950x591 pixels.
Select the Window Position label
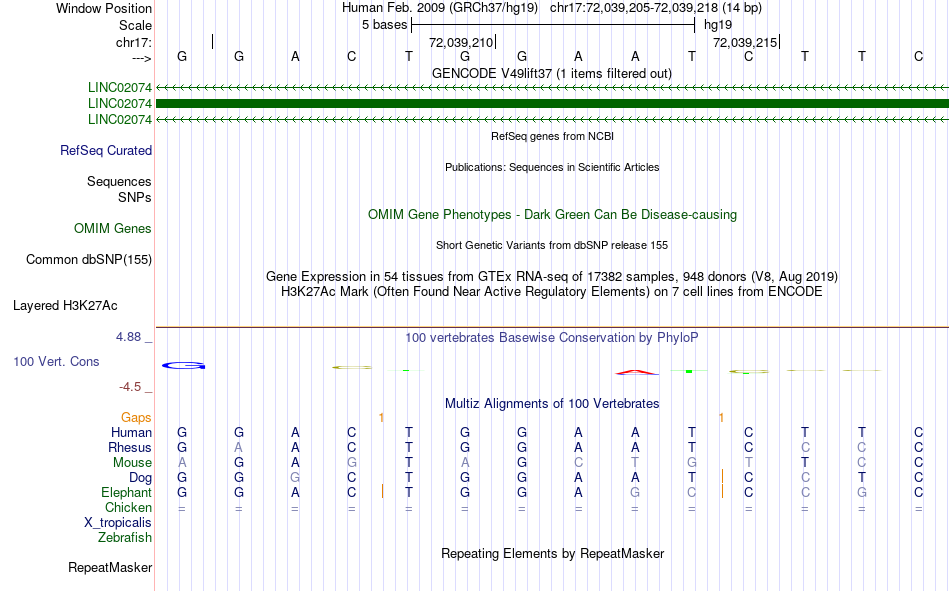104,8
